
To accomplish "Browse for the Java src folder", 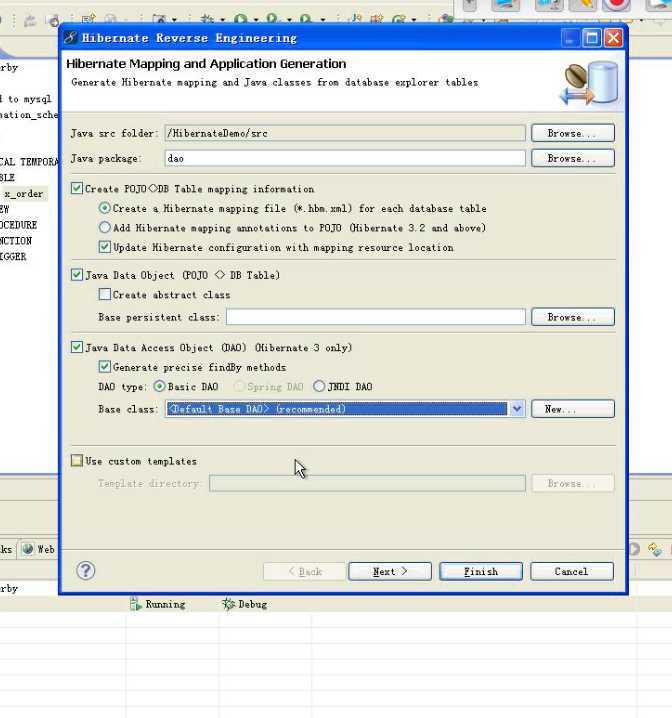I will coord(573,133).
